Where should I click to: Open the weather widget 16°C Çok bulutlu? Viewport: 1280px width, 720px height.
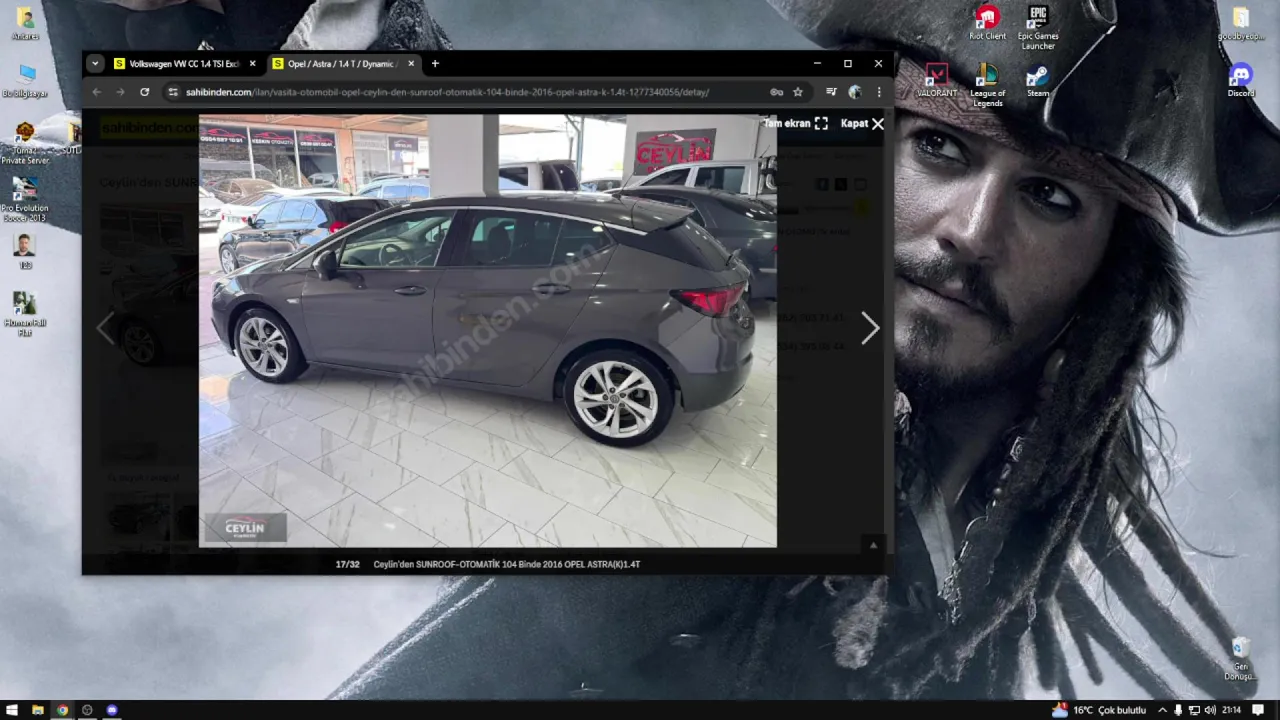pyautogui.click(x=1098, y=710)
